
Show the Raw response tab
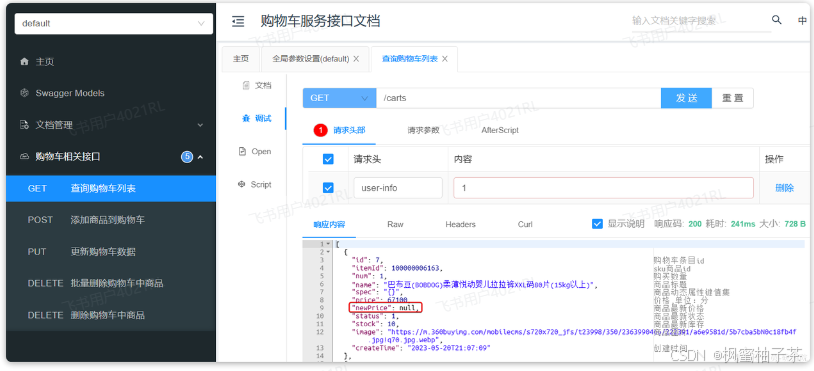click(395, 224)
